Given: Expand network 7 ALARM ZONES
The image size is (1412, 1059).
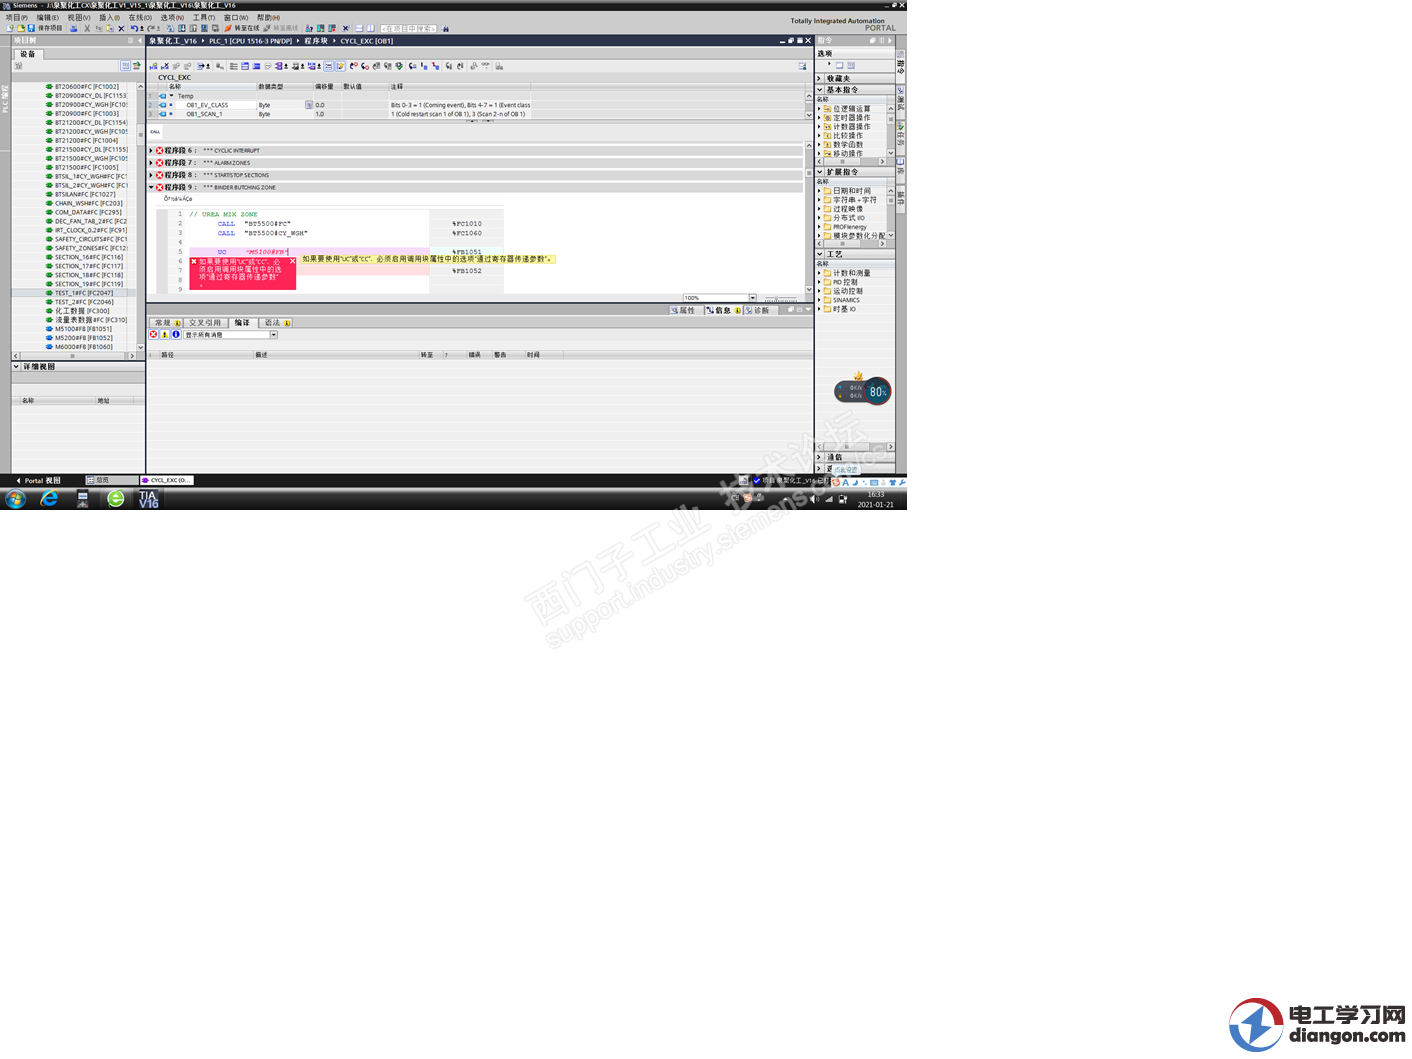Looking at the screenshot, I should (x=151, y=163).
